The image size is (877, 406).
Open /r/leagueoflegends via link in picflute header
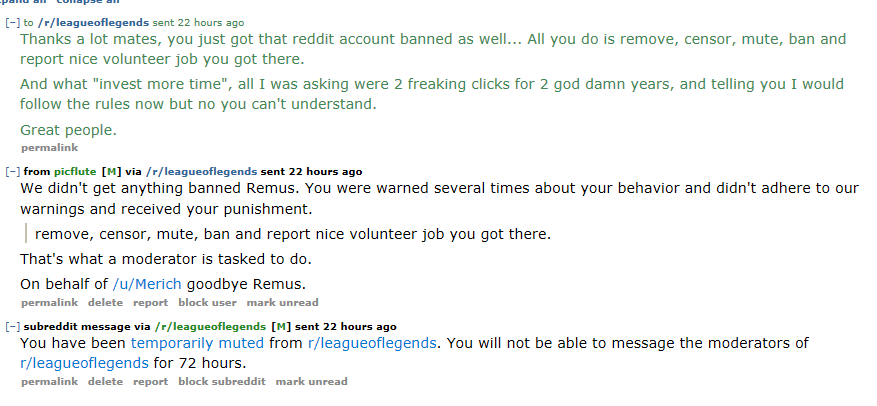pos(201,172)
